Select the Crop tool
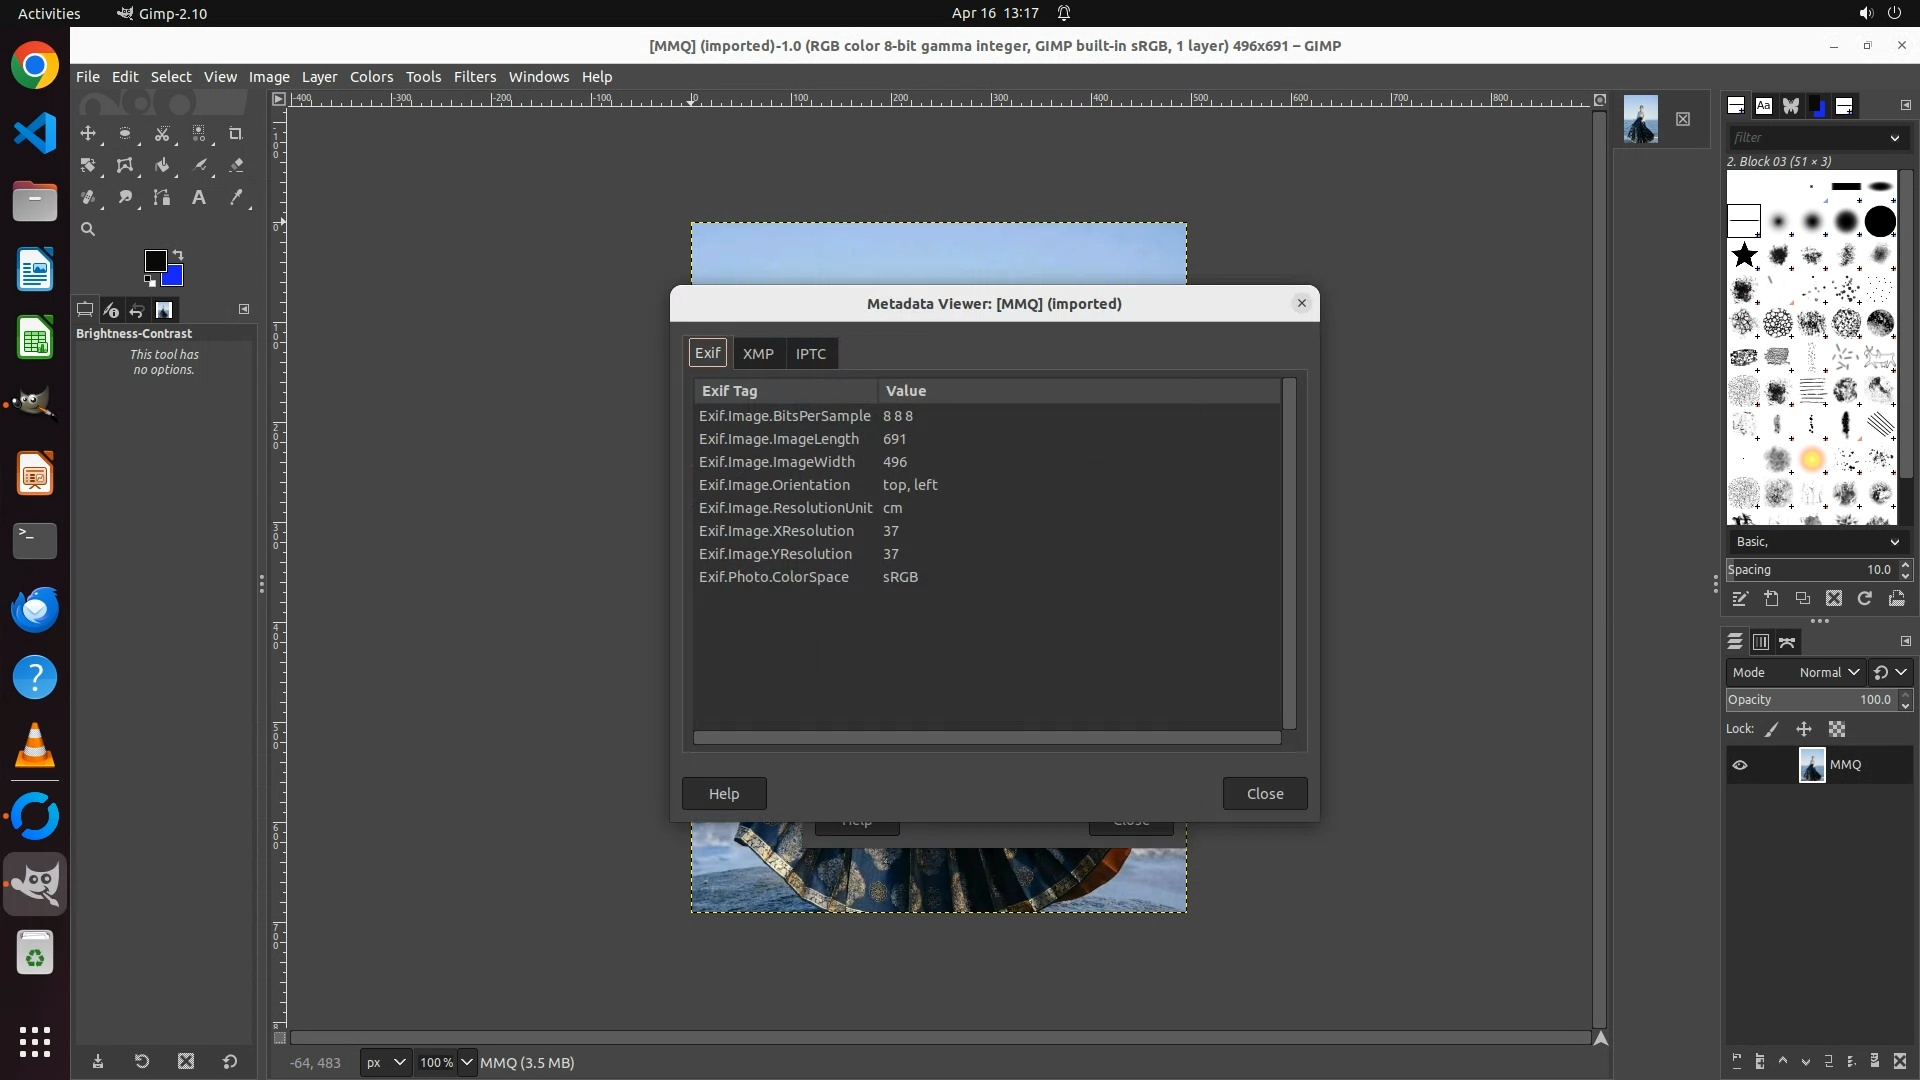1920x1080 pixels. (x=236, y=134)
